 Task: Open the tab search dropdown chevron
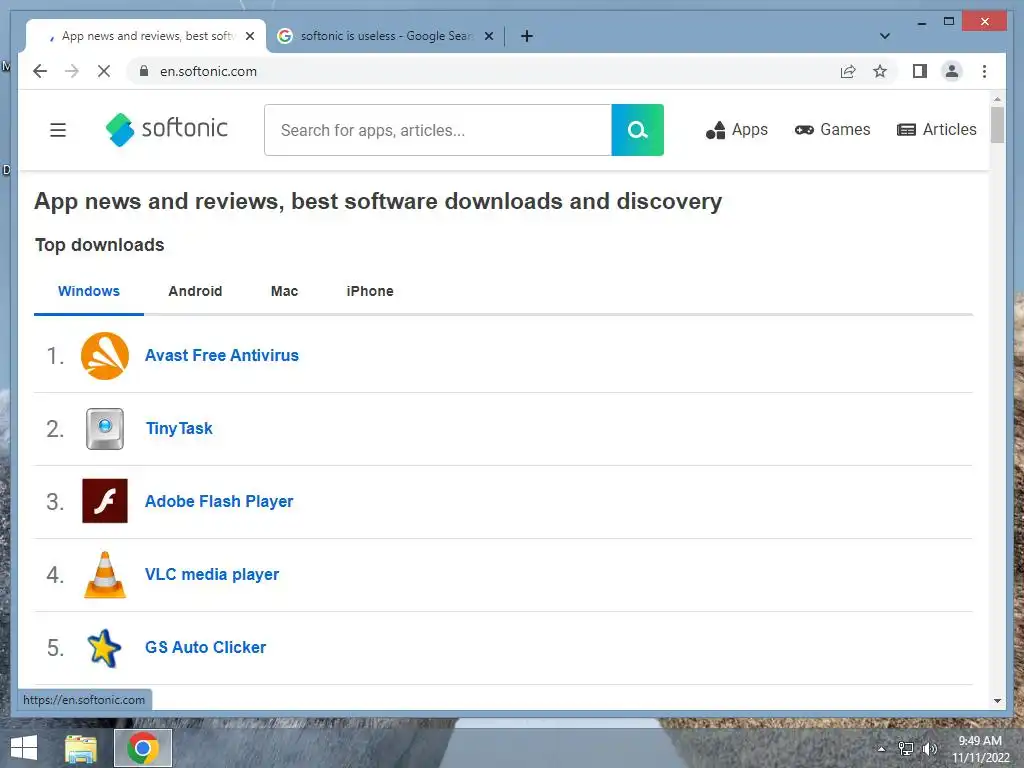(884, 36)
